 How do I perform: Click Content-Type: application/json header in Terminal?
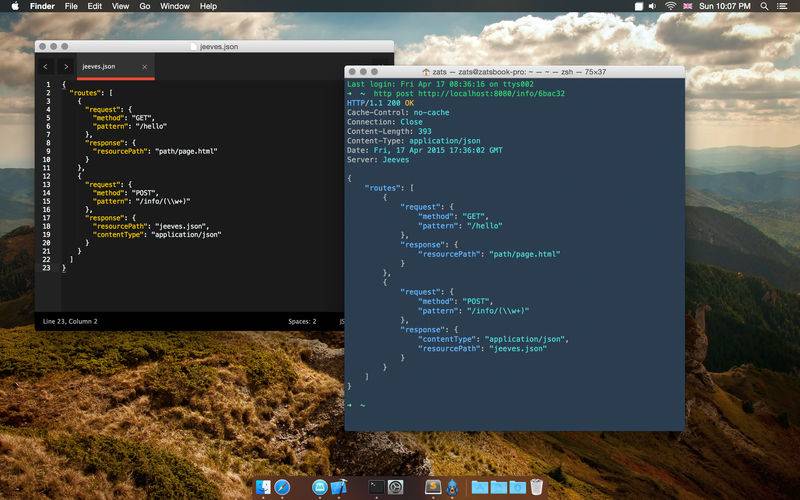pyautogui.click(x=414, y=141)
